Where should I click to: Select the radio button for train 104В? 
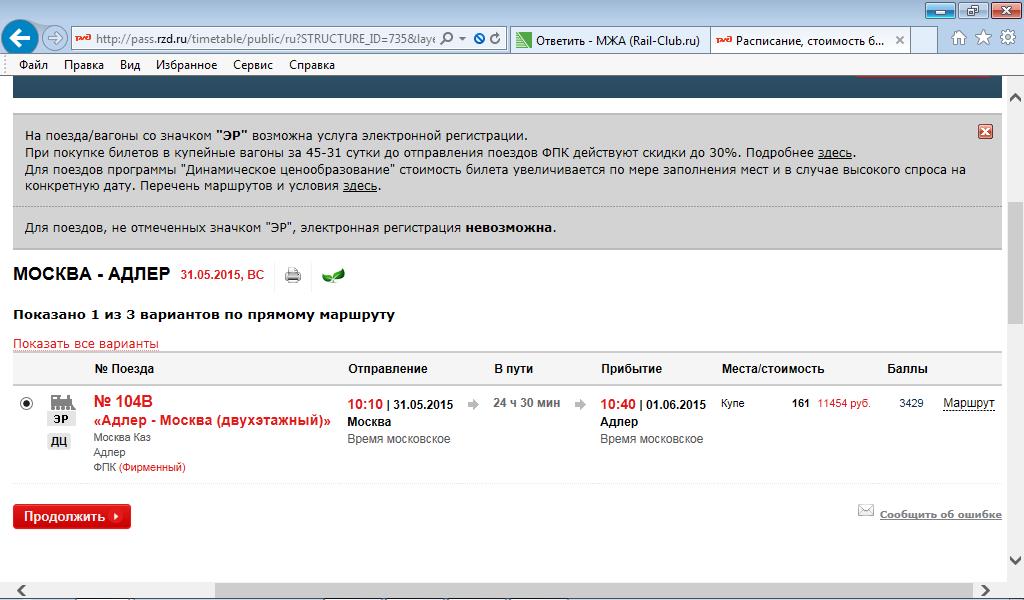[26, 403]
